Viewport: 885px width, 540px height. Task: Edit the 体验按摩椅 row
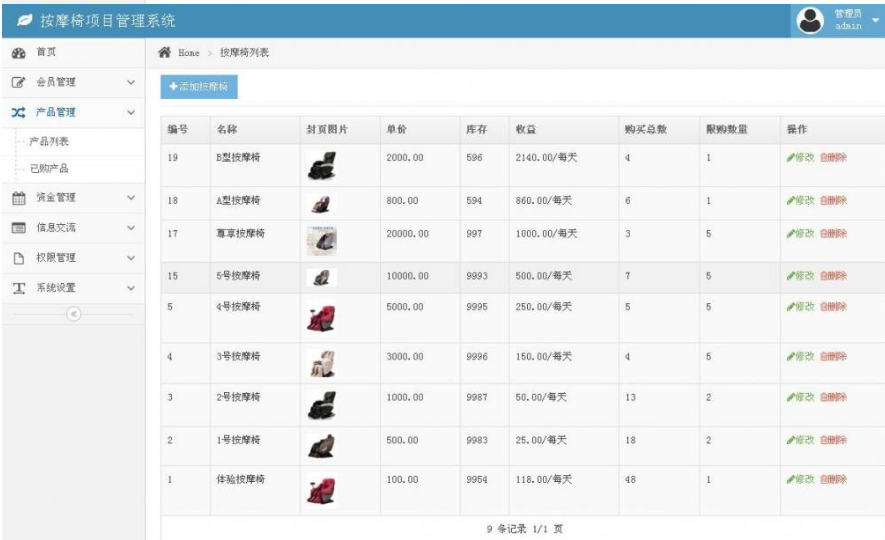(x=800, y=479)
